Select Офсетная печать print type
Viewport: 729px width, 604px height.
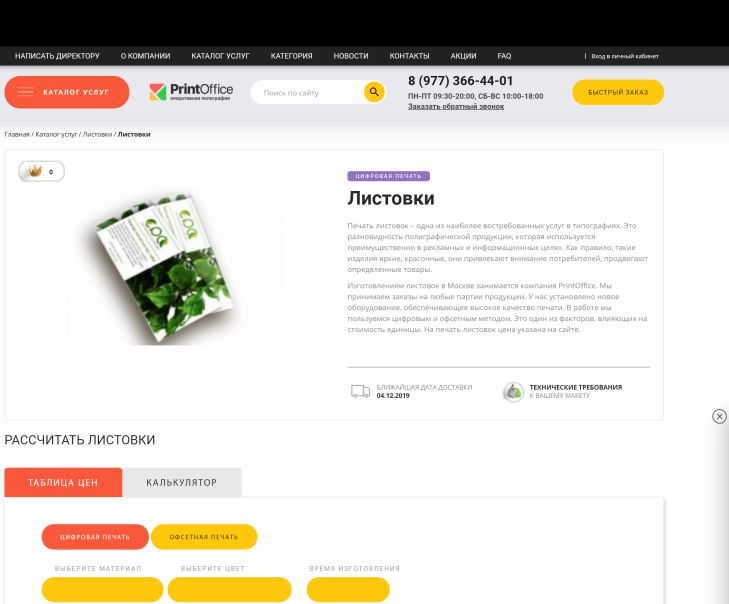[204, 537]
